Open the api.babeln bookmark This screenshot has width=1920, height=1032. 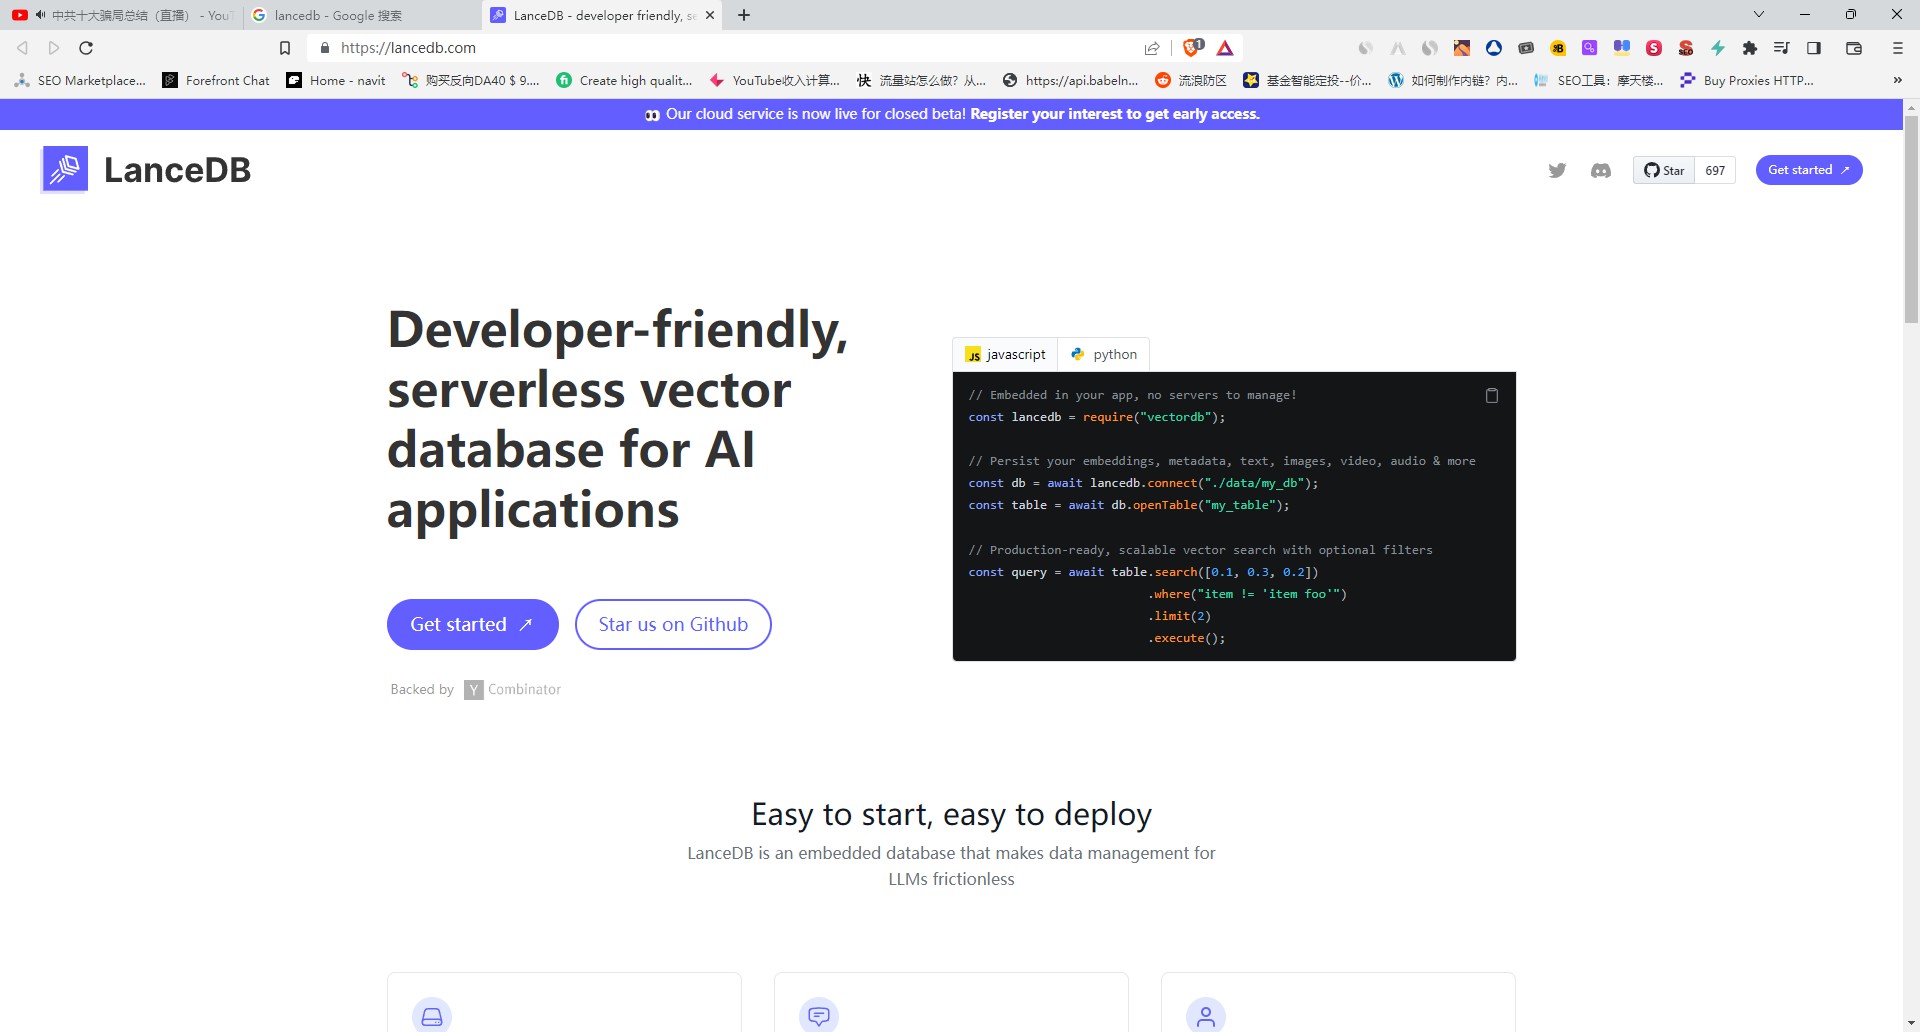pos(1071,80)
